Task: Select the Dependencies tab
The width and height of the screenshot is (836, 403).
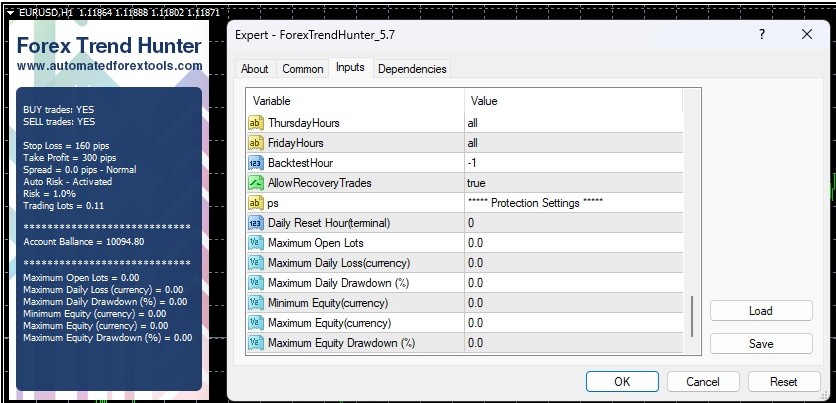Action: (412, 69)
